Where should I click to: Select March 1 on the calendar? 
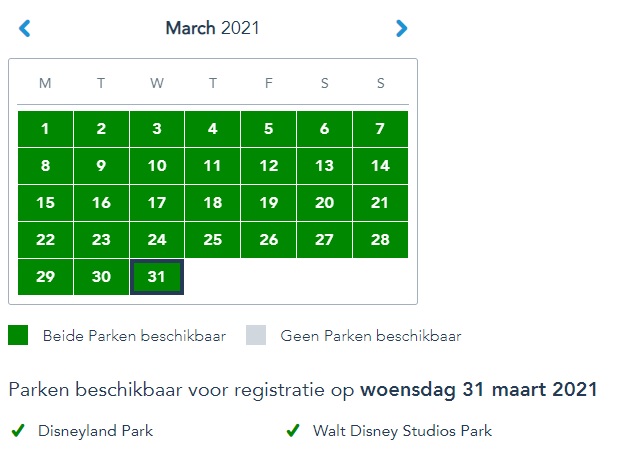tap(45, 129)
